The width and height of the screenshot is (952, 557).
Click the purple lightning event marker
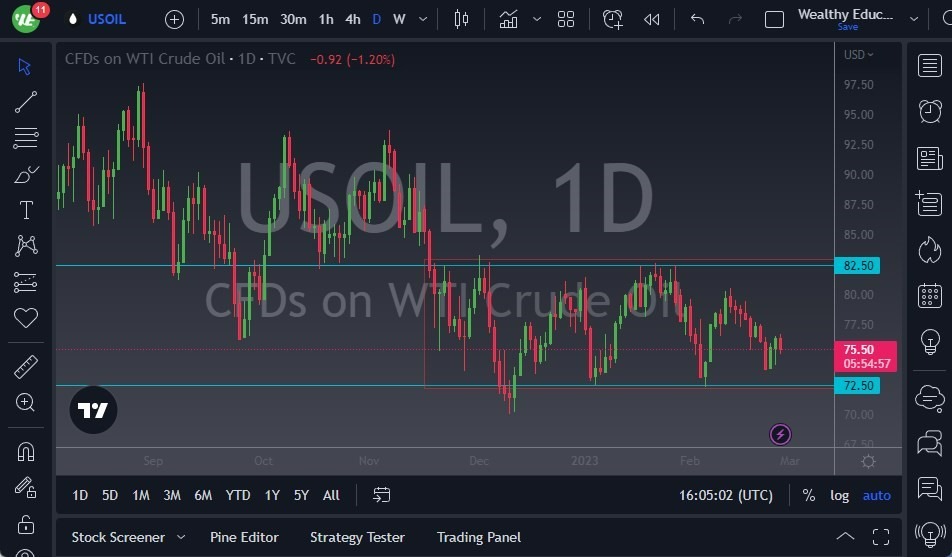[x=780, y=434]
